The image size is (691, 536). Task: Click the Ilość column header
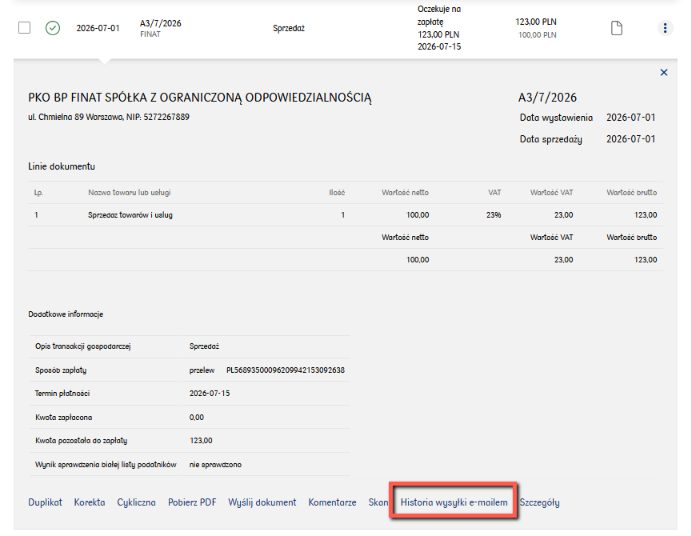point(337,193)
